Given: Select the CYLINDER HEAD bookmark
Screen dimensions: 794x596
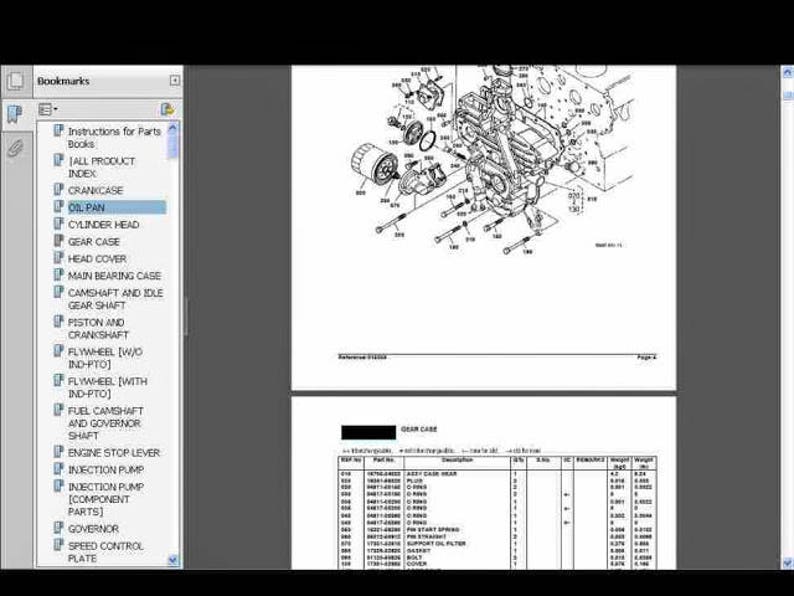Looking at the screenshot, I should pyautogui.click(x=103, y=224).
